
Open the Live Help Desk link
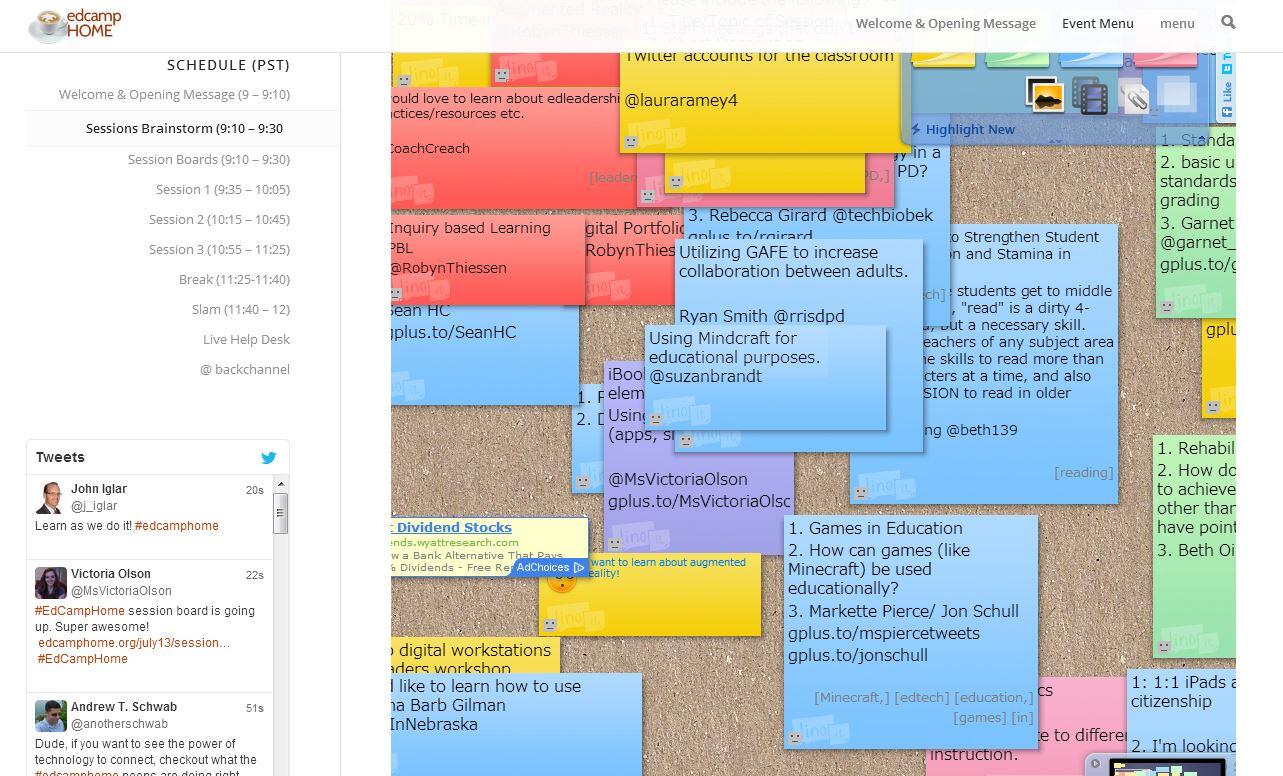click(x=246, y=339)
